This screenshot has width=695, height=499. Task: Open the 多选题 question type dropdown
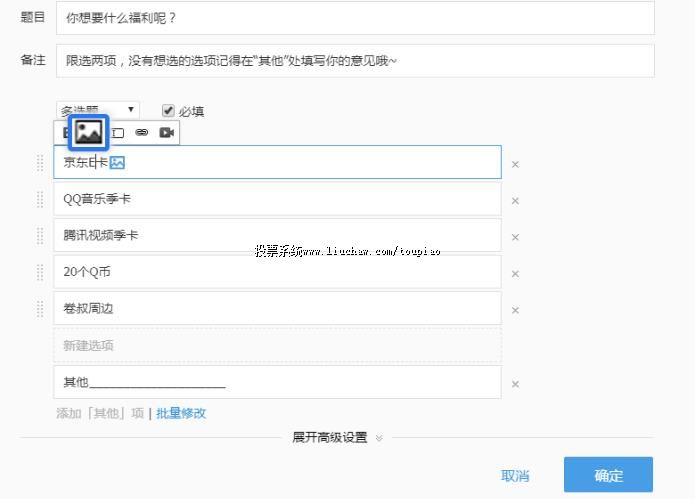[98, 110]
